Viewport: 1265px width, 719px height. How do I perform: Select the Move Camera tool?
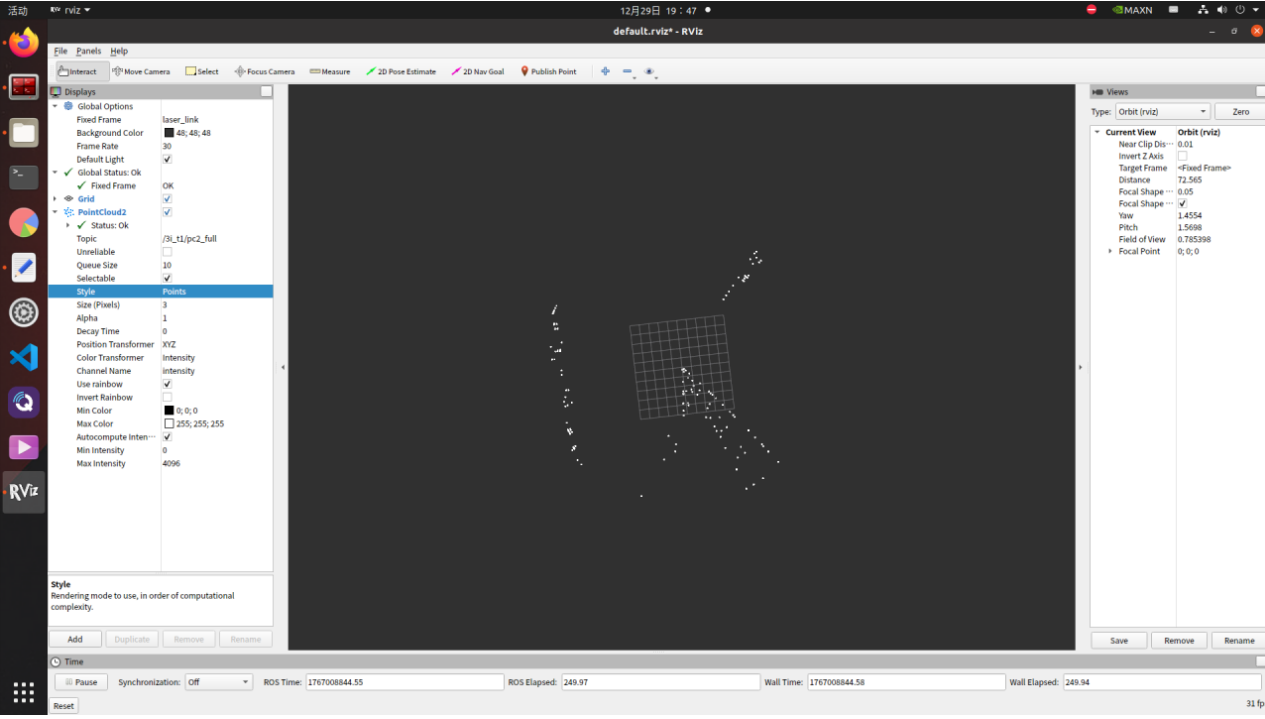coord(141,72)
